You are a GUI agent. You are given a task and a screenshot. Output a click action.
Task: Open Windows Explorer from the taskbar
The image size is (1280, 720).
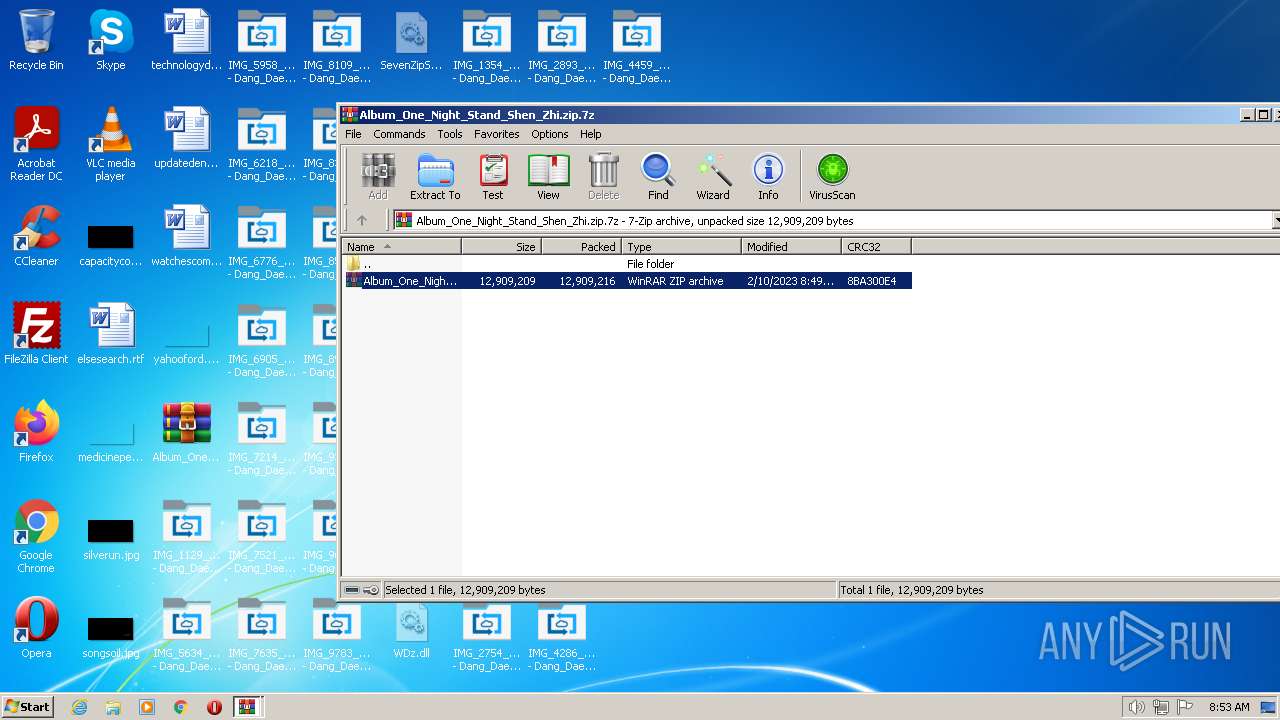113,707
